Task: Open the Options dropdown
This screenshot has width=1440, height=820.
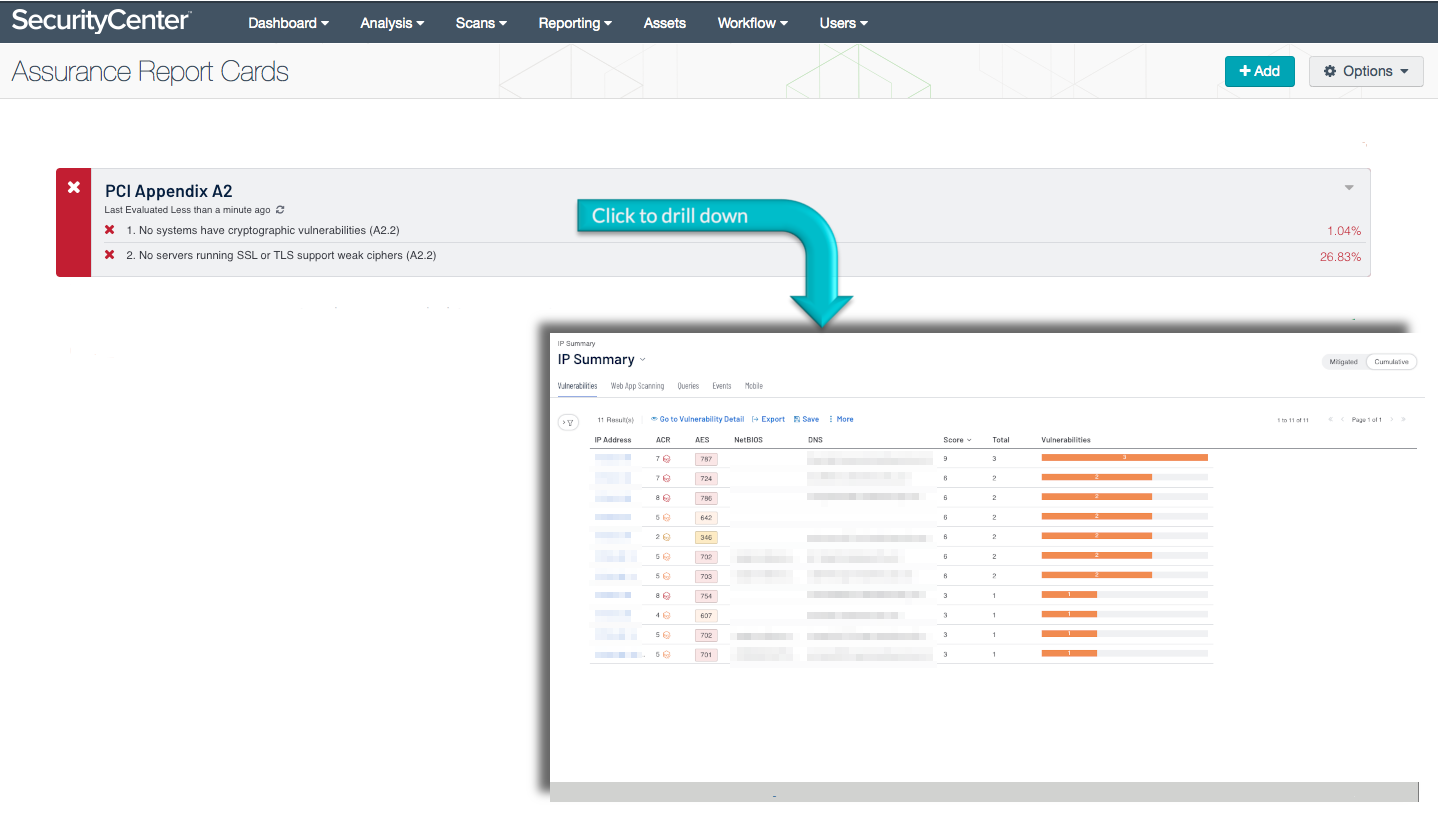Action: pos(1366,71)
